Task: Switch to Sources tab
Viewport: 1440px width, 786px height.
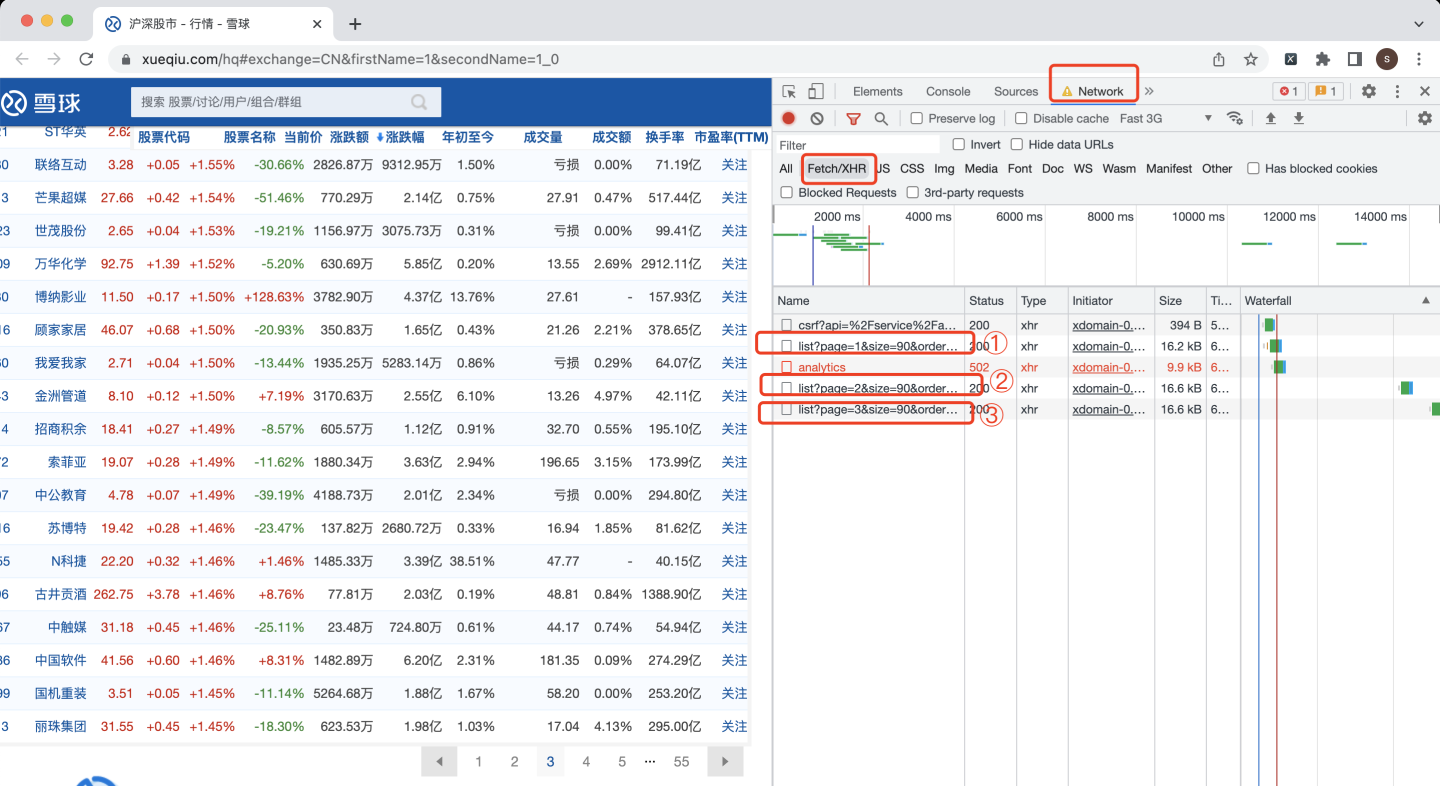Action: pos(1016,91)
